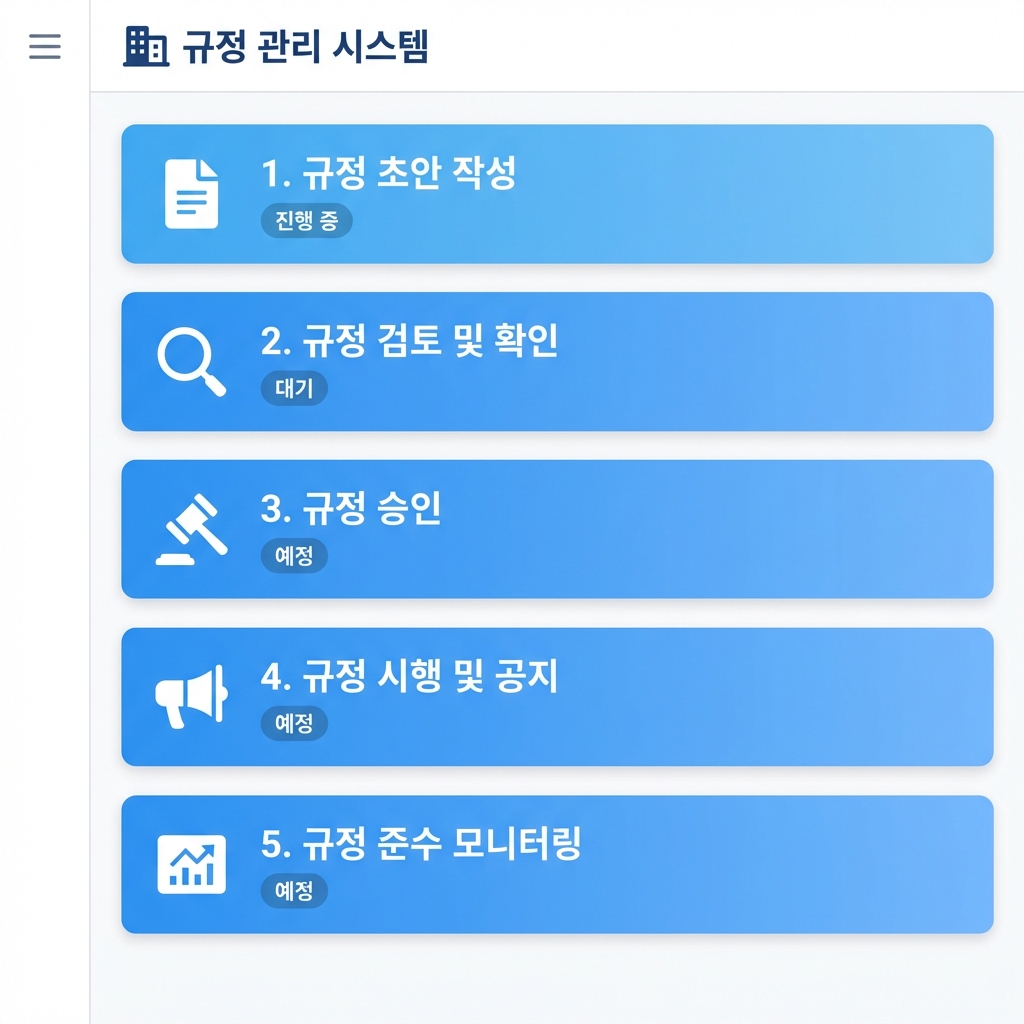Select the magnifying glass icon for 규정 검토
This screenshot has height=1024, width=1024.
(x=193, y=358)
